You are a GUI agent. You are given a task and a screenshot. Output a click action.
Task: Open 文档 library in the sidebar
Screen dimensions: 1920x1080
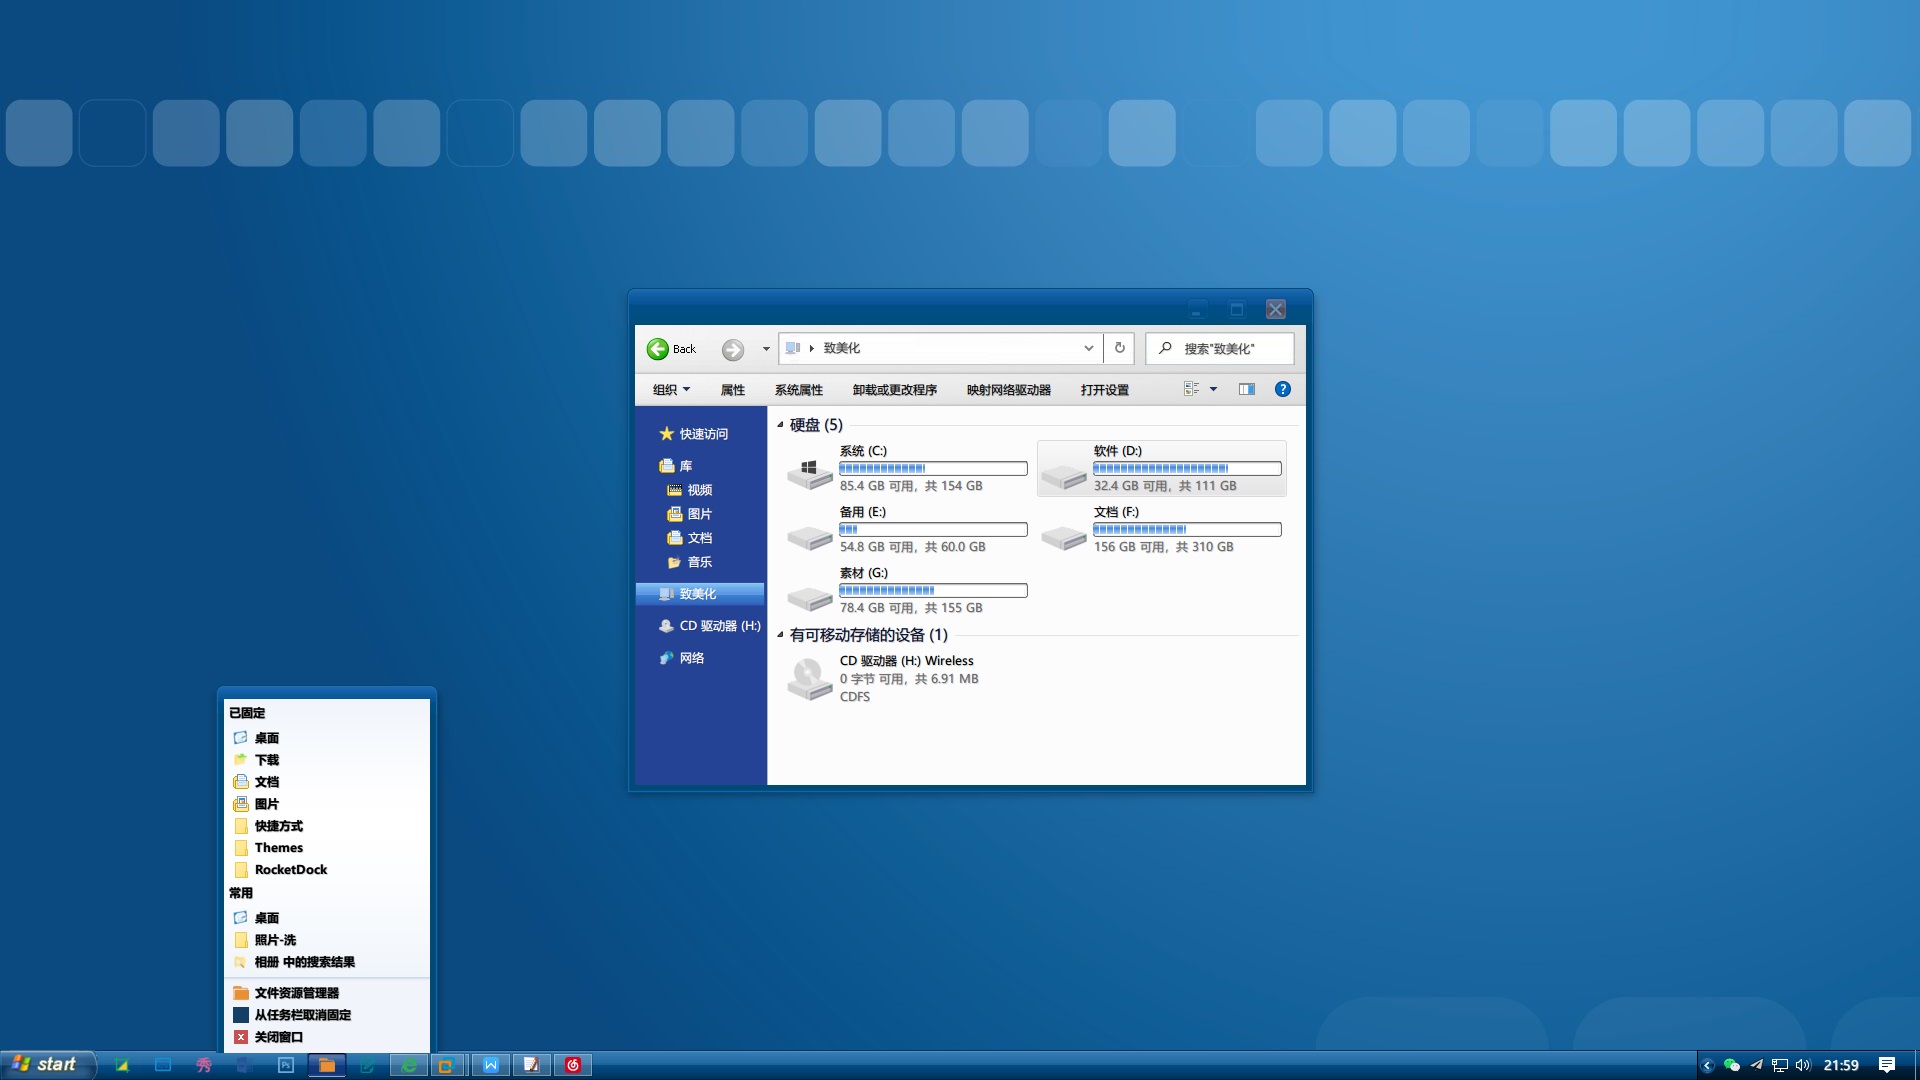click(690, 538)
